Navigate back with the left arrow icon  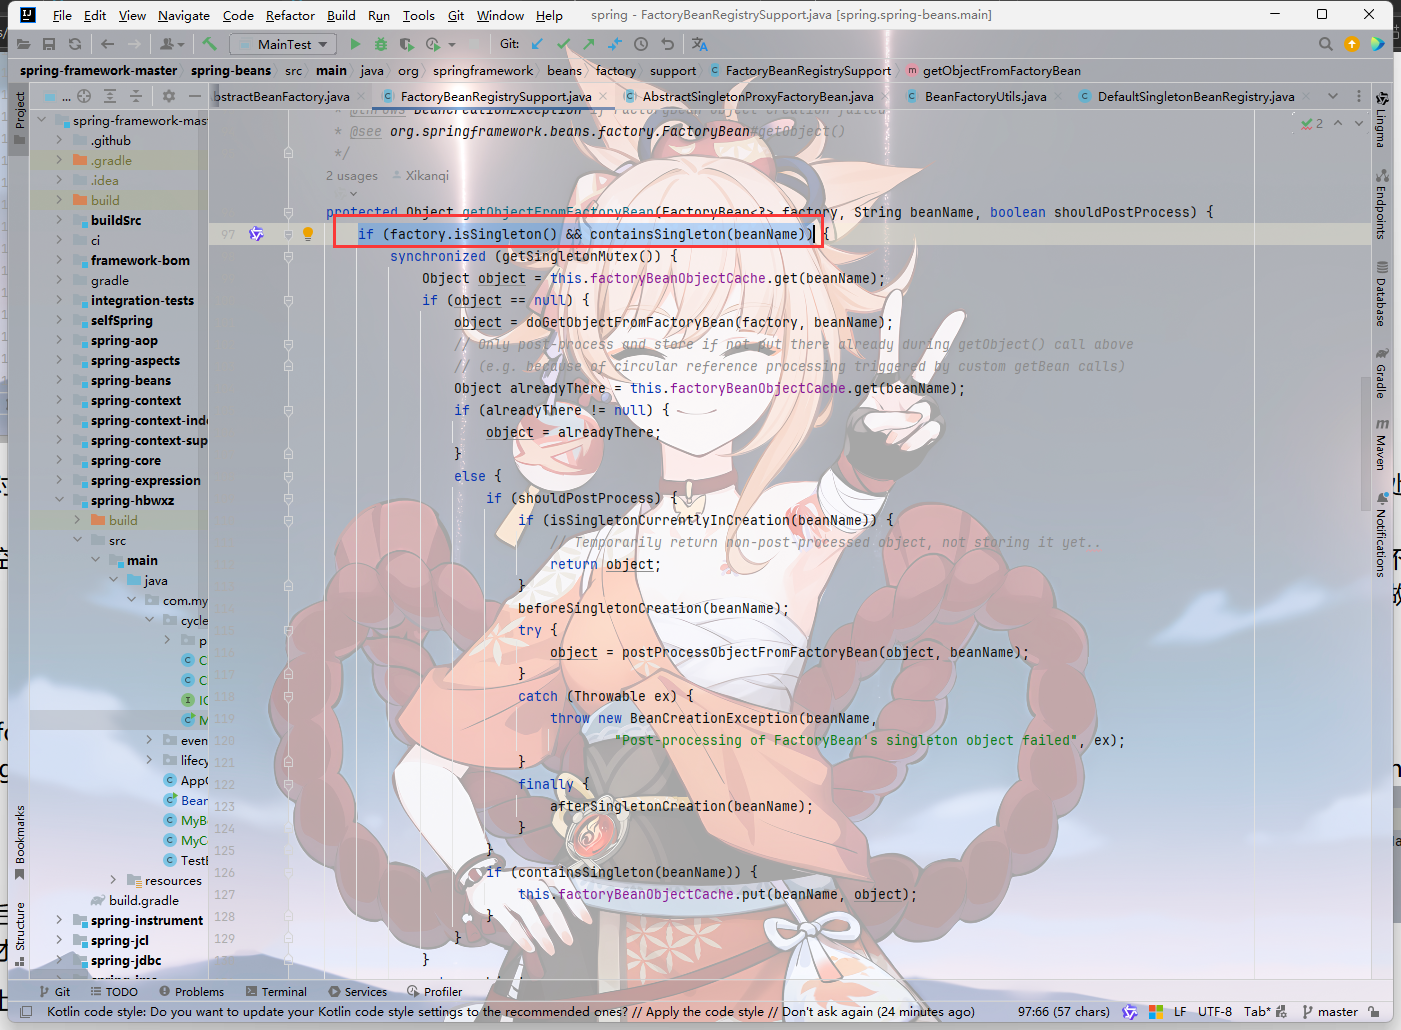pos(107,44)
